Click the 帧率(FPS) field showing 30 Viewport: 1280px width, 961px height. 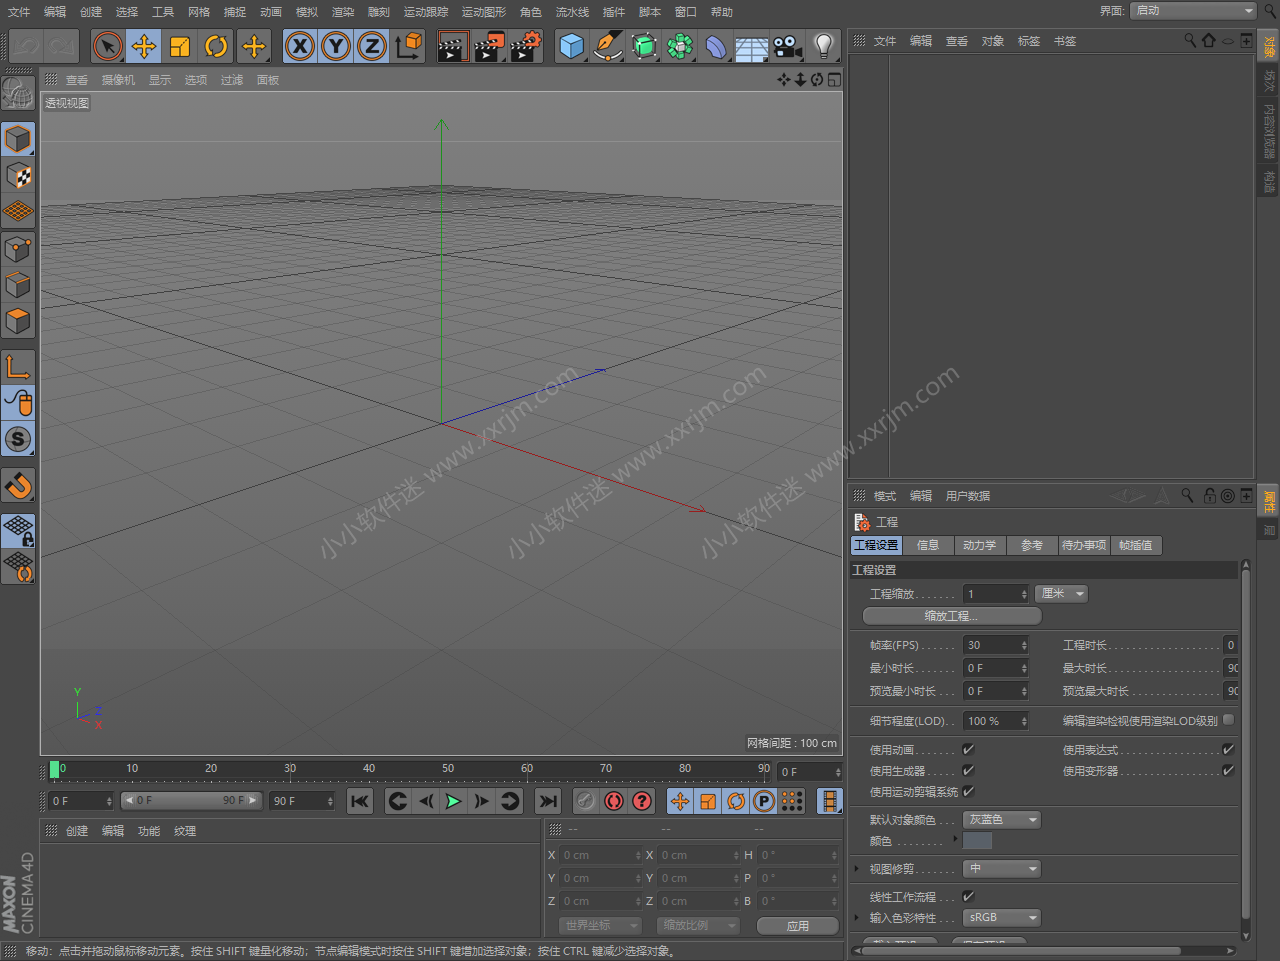point(995,645)
